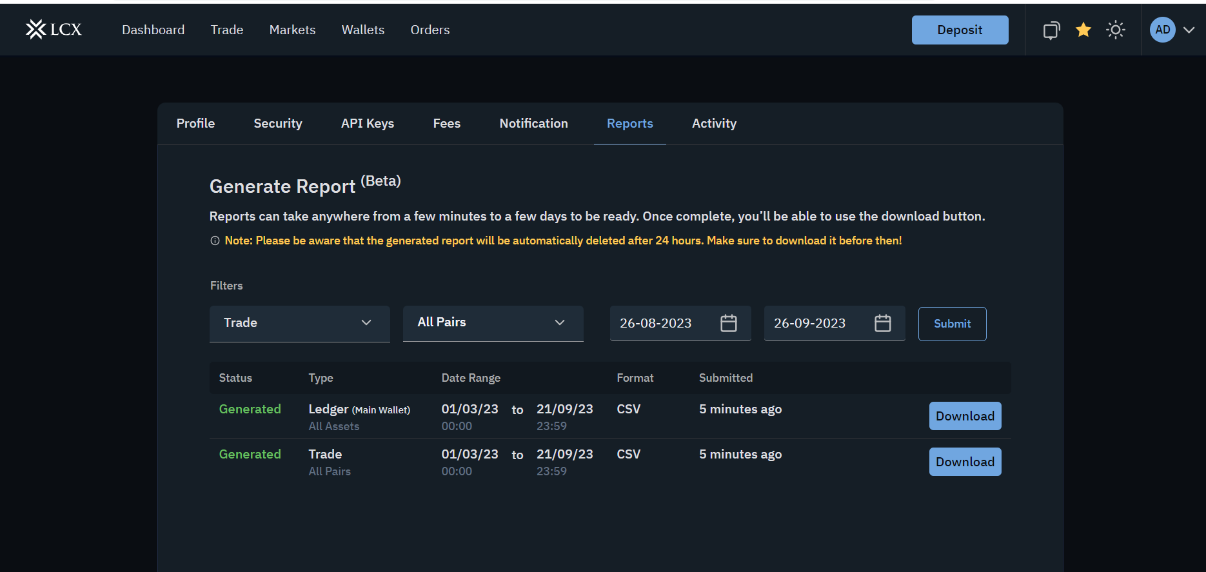
Task: Toggle light theme with sun icon
Action: pyautogui.click(x=1116, y=30)
